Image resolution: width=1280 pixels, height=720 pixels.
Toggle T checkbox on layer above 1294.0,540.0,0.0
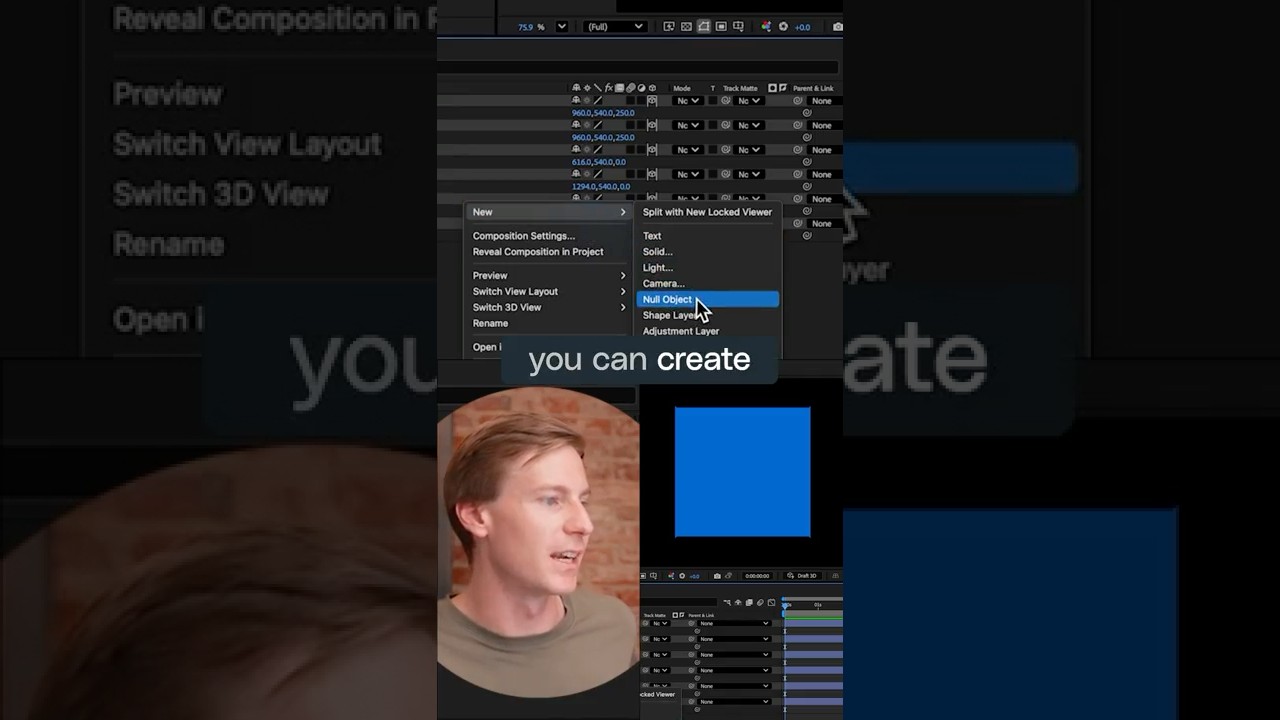712,173
